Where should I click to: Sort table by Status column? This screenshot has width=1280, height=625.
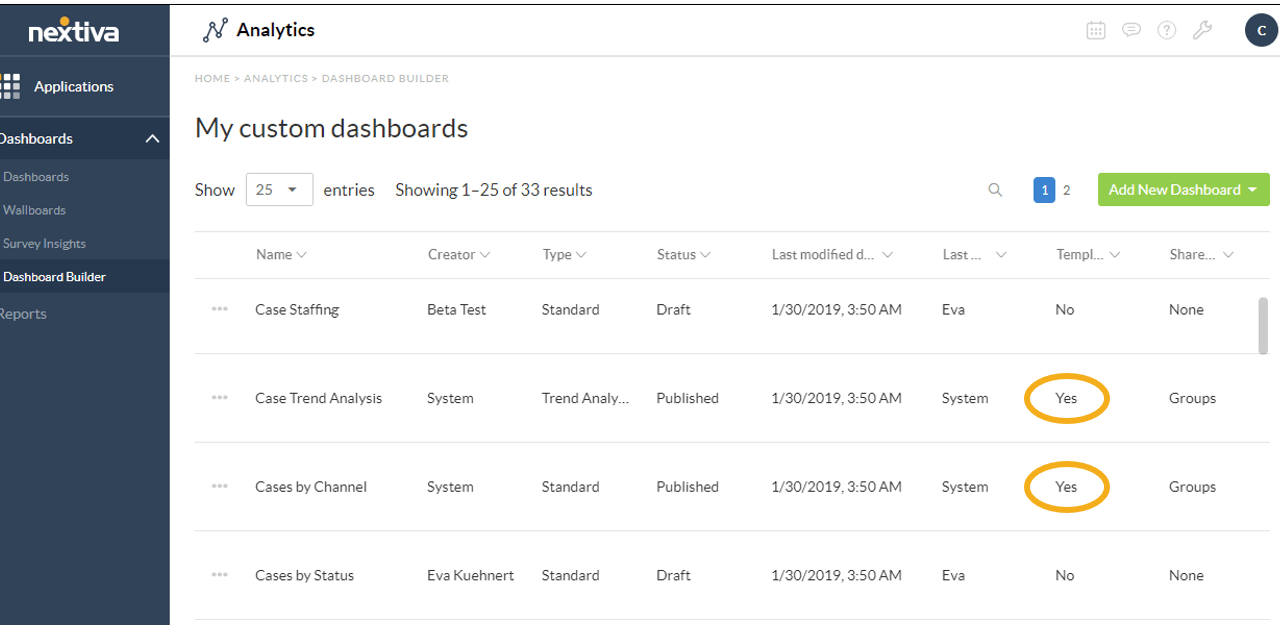(x=683, y=255)
